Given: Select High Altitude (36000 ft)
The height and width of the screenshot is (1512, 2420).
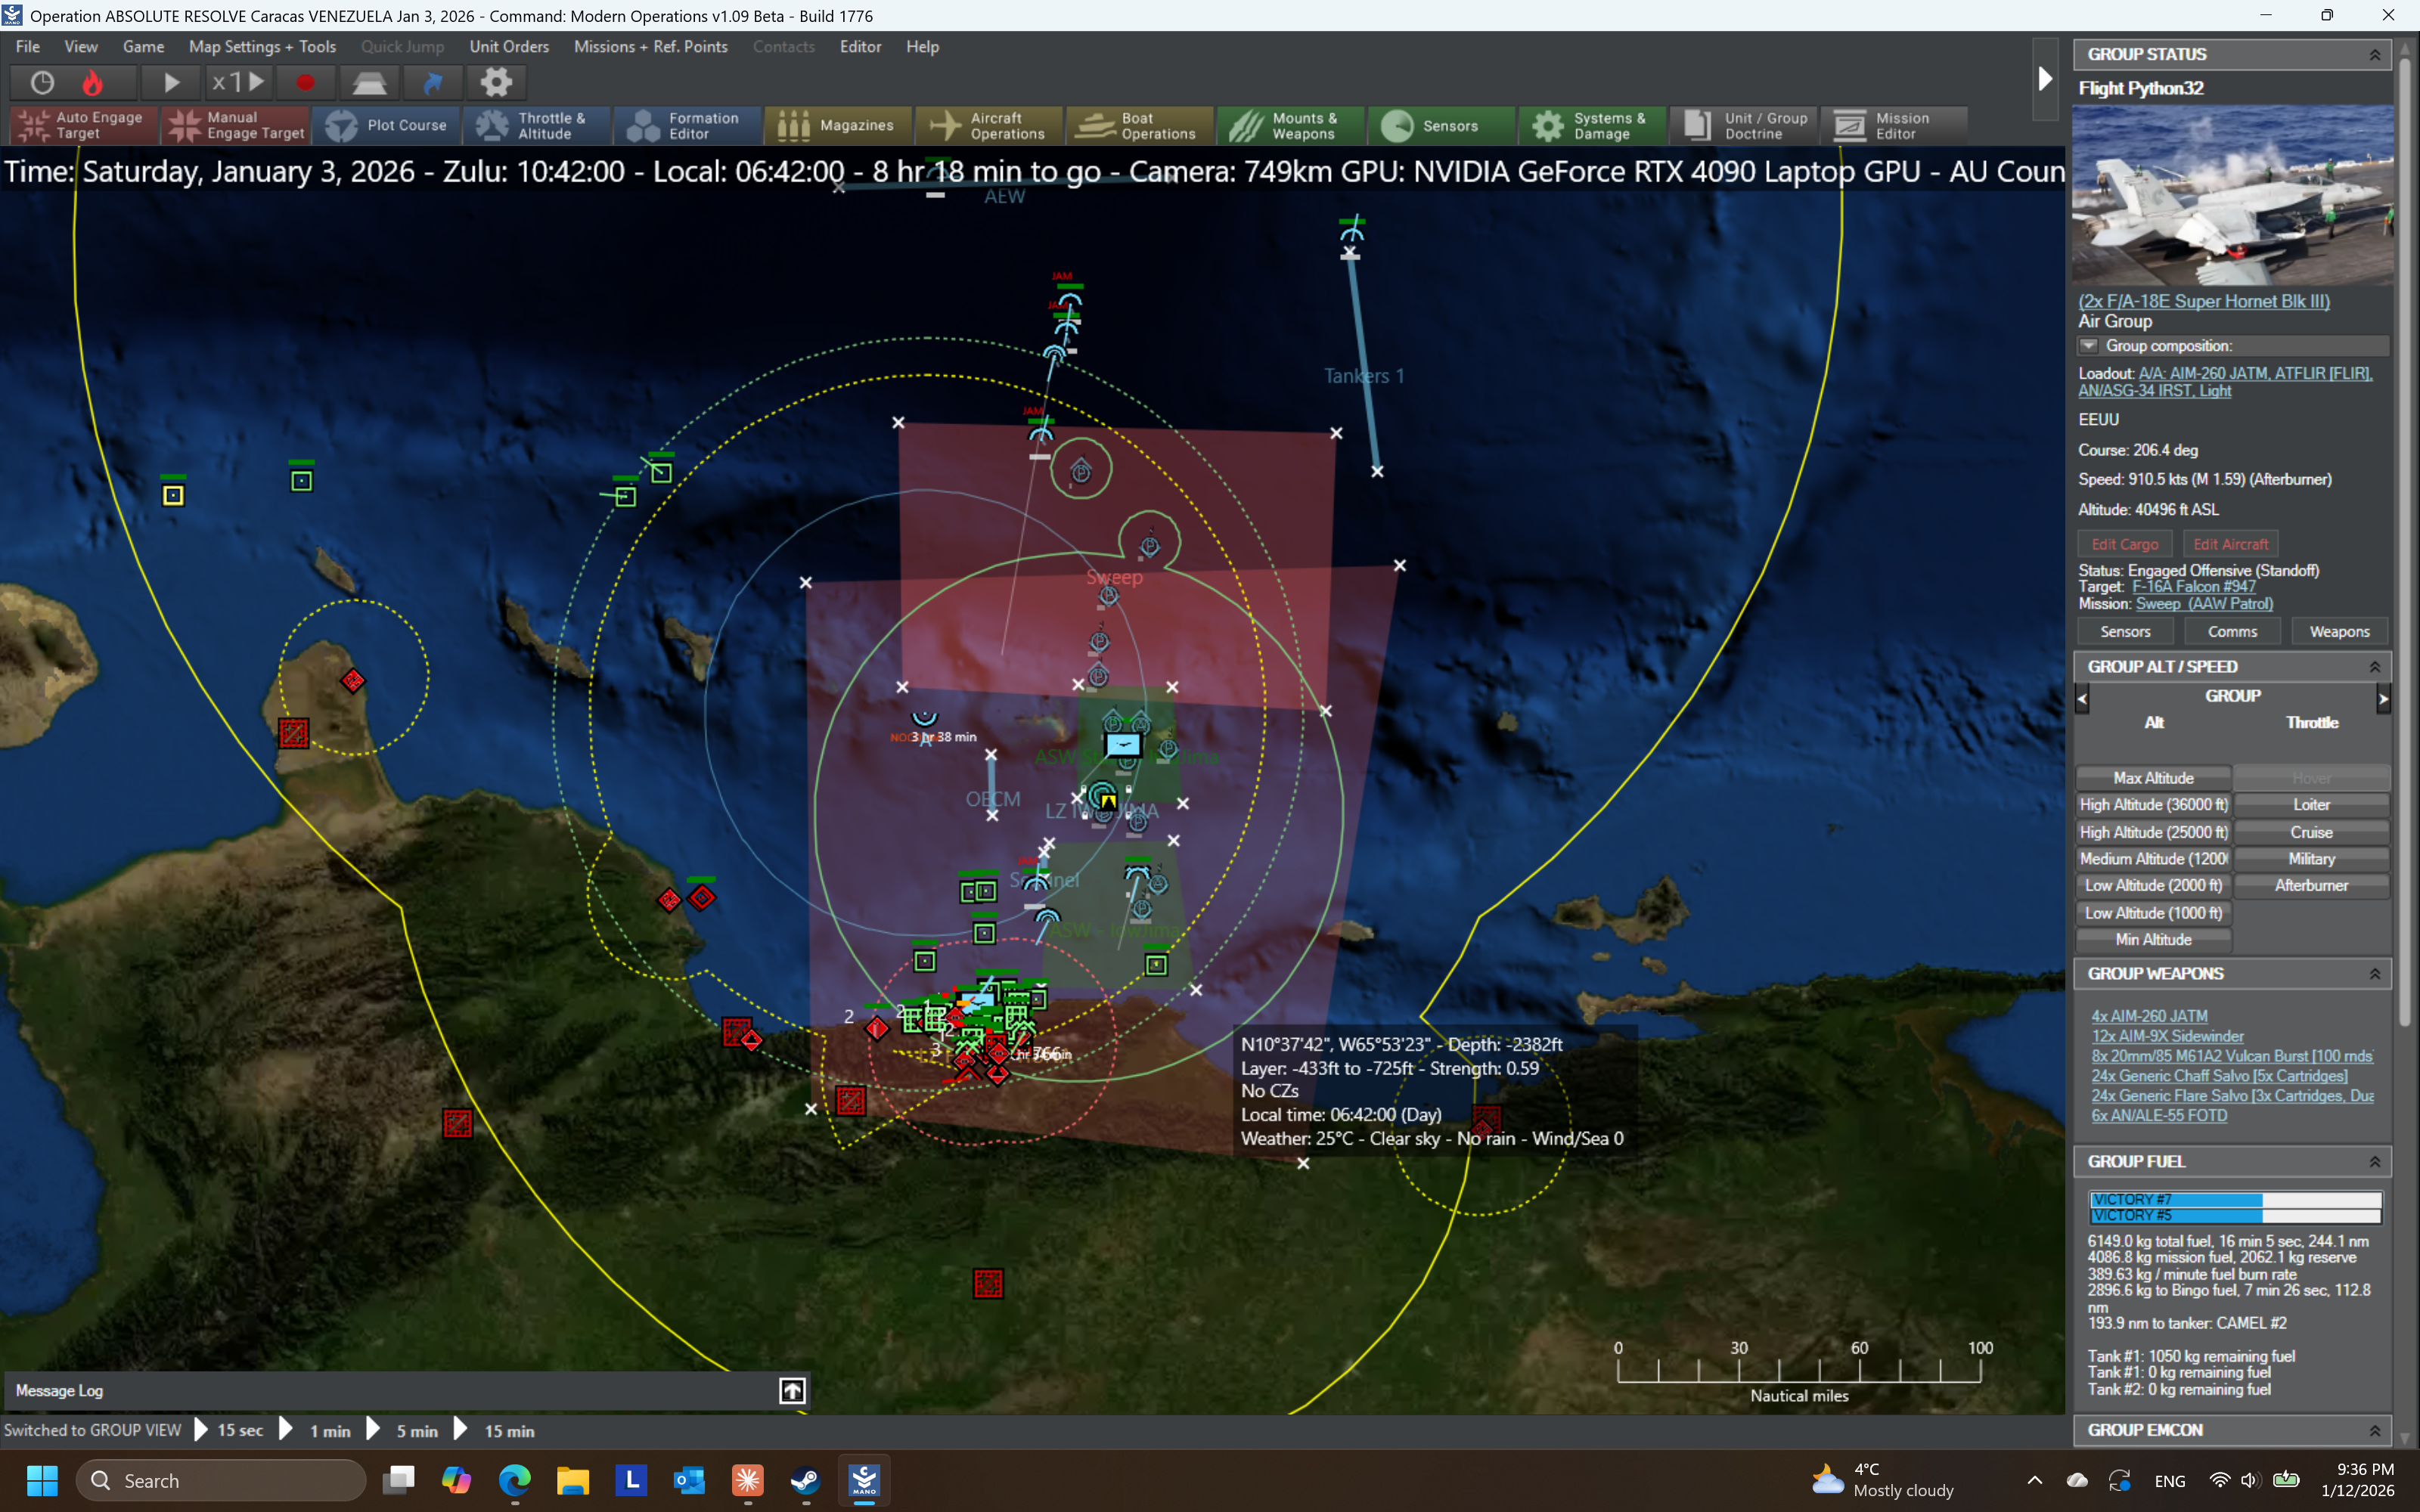Looking at the screenshot, I should point(2153,805).
